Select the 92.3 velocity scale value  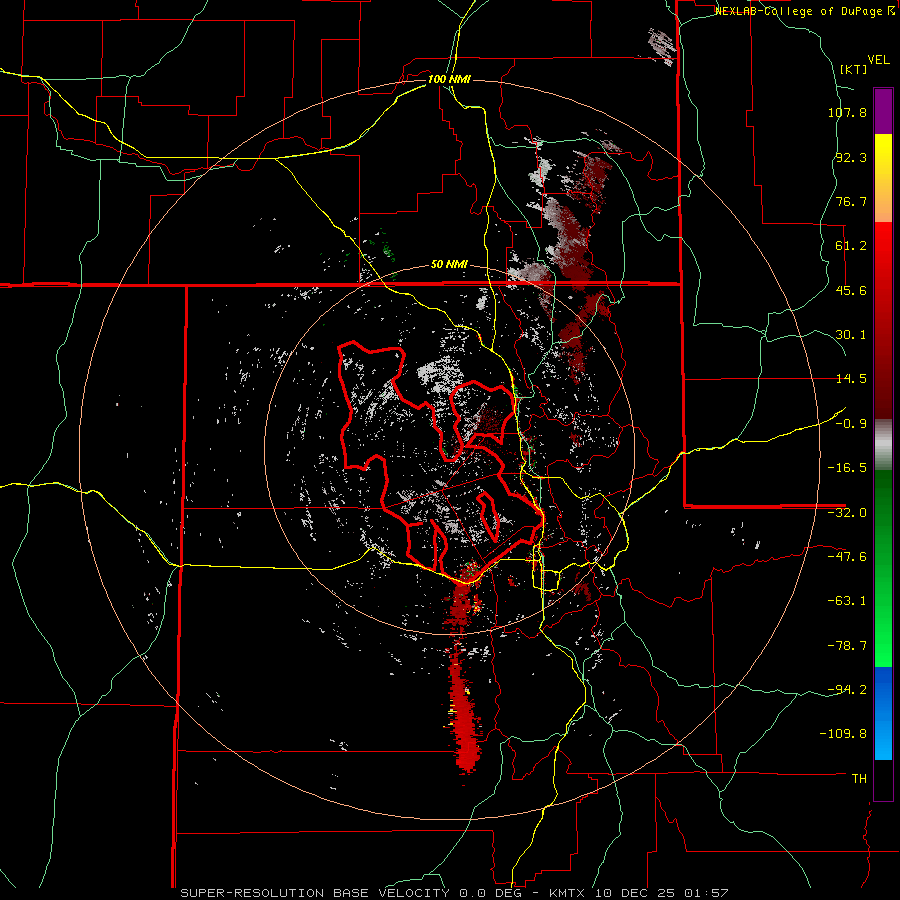851,157
